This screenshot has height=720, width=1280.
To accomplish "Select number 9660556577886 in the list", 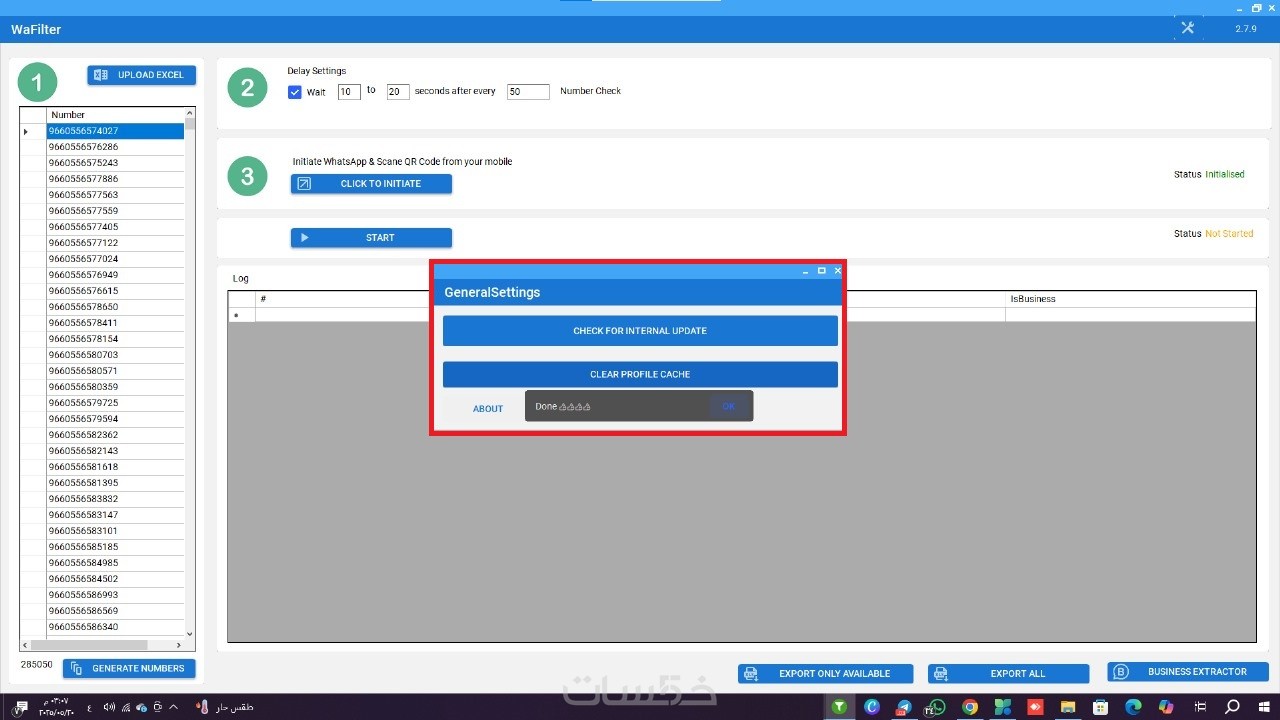I will (115, 179).
